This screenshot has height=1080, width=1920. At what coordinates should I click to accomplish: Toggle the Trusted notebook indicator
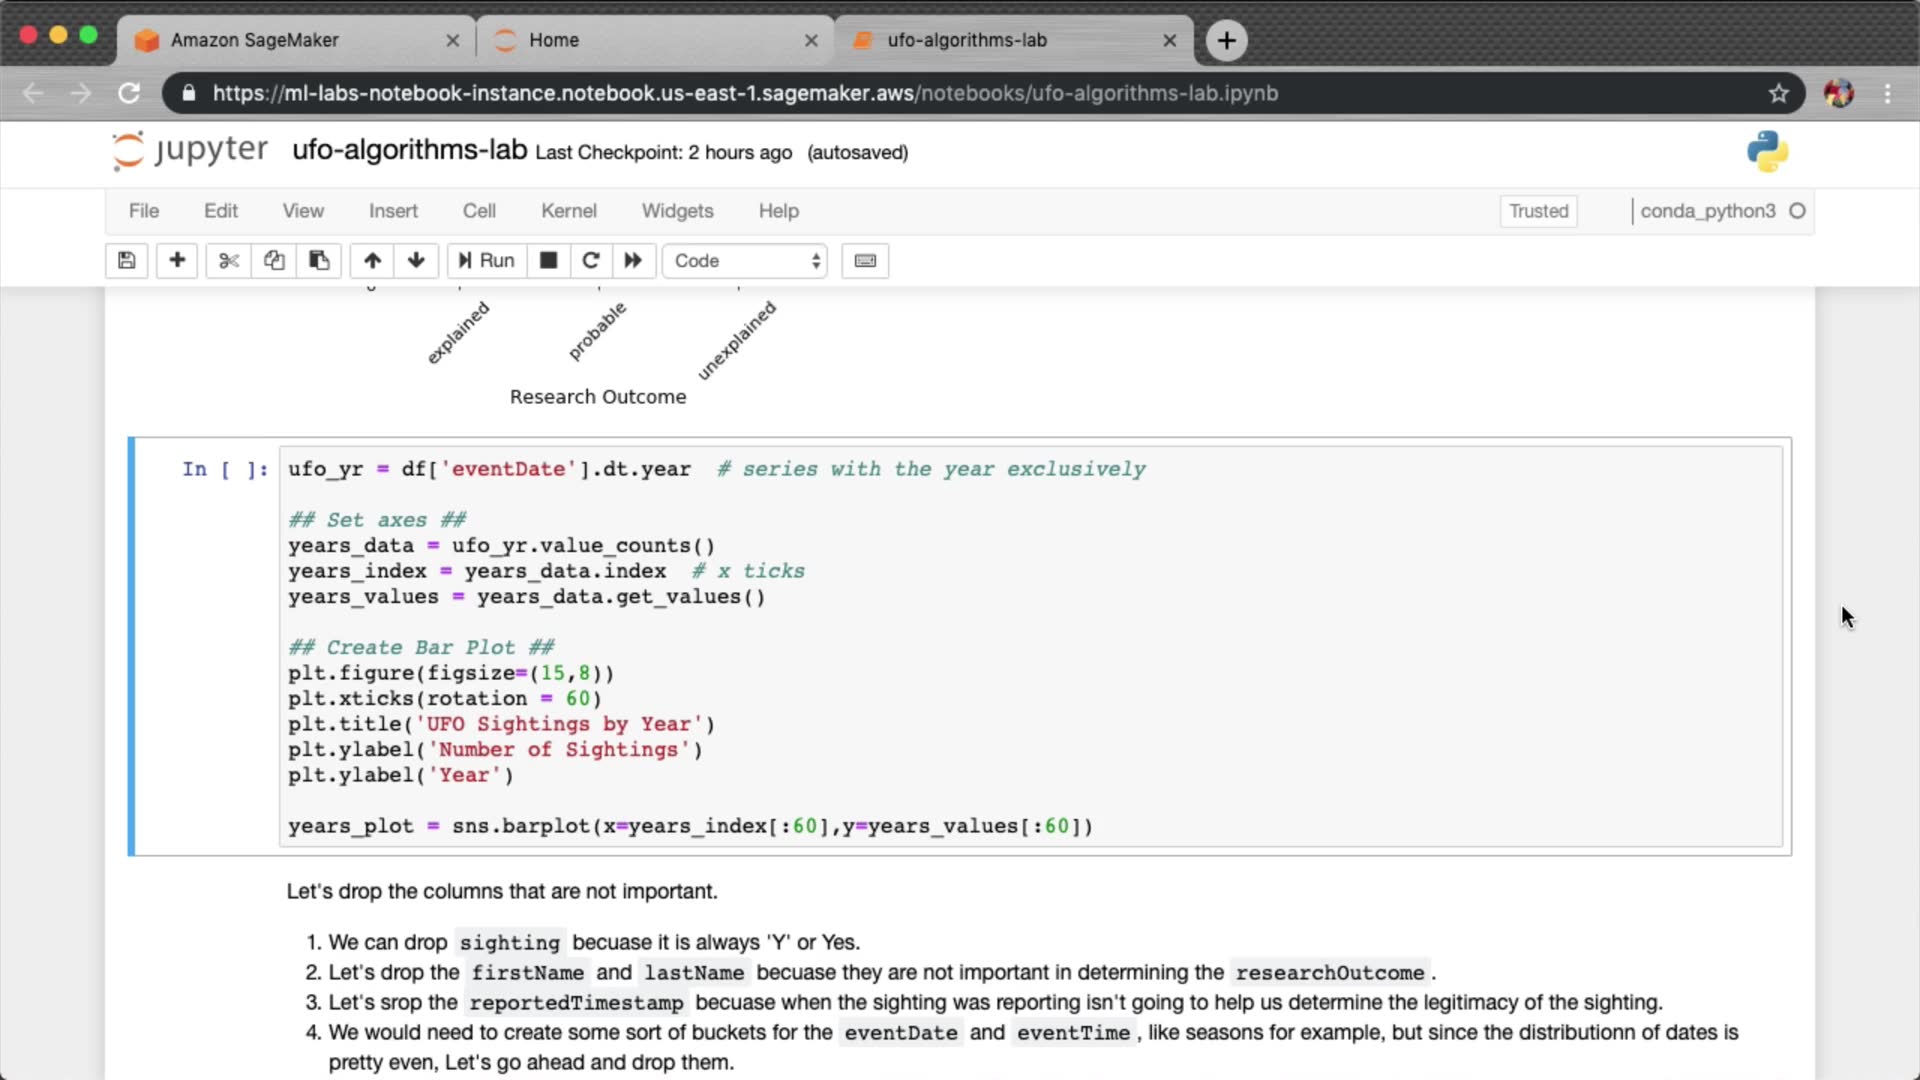1538,211
